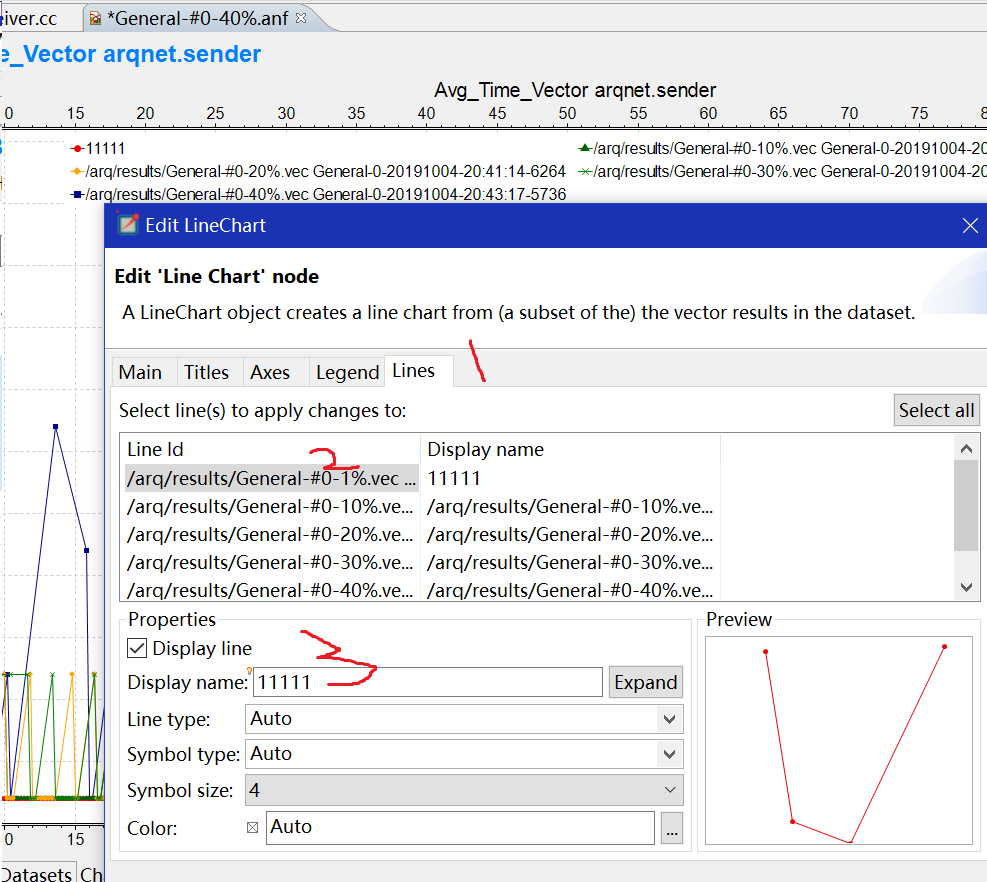The image size is (987, 882).
Task: Click display name cell 11111 in table
Action: click(x=454, y=478)
